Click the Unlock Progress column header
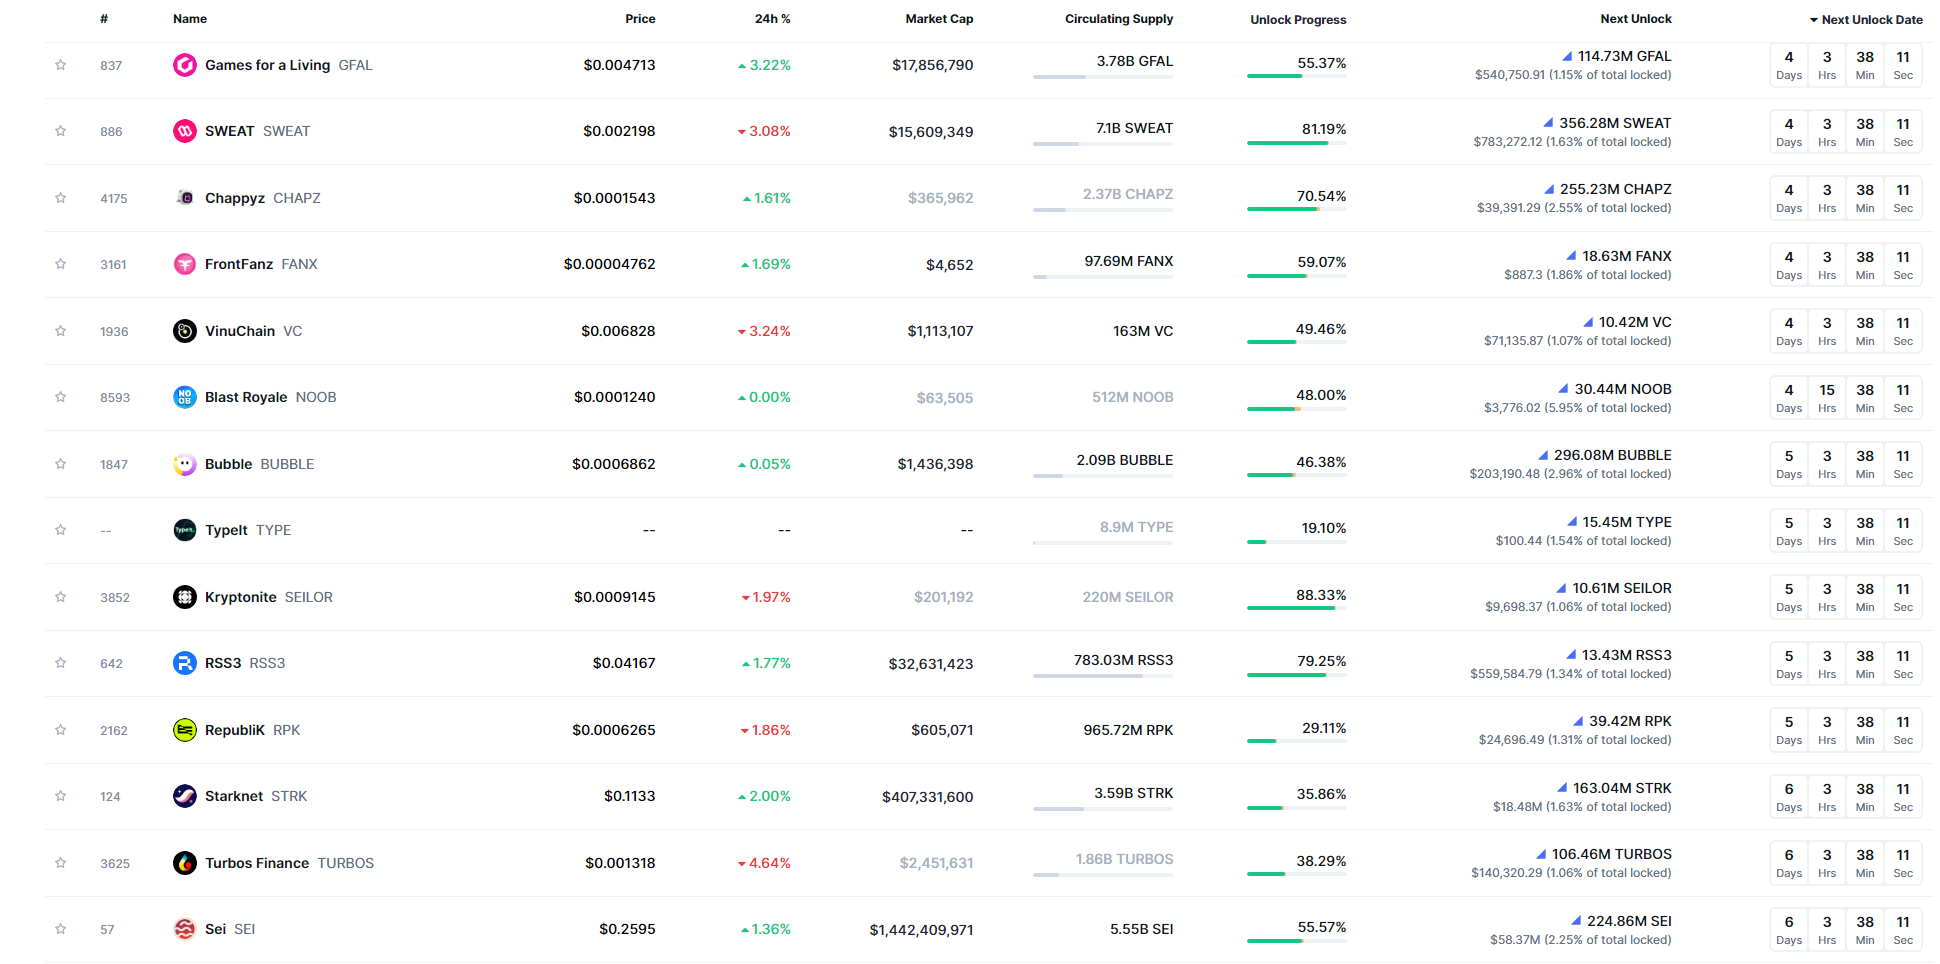This screenshot has width=1940, height=964. pos(1297,20)
